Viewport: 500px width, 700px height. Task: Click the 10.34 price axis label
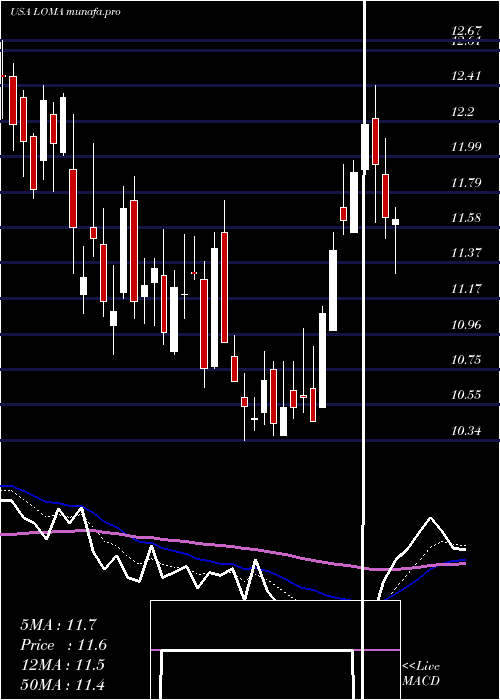(x=466, y=431)
